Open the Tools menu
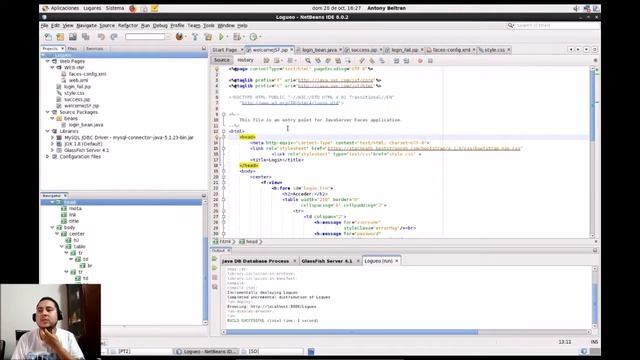Screen dimensions: 640x360 click(209, 26)
